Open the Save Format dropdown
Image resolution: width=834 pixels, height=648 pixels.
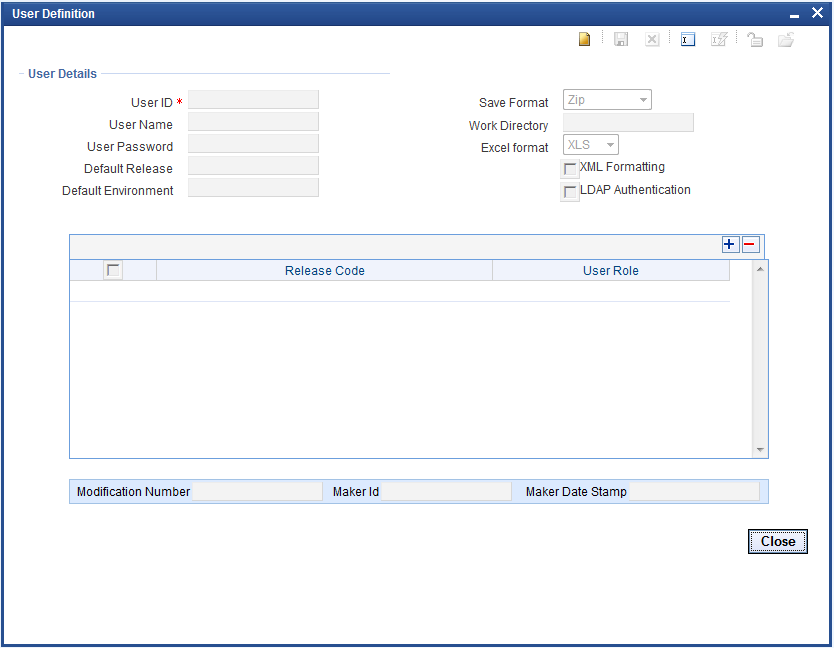(x=607, y=100)
